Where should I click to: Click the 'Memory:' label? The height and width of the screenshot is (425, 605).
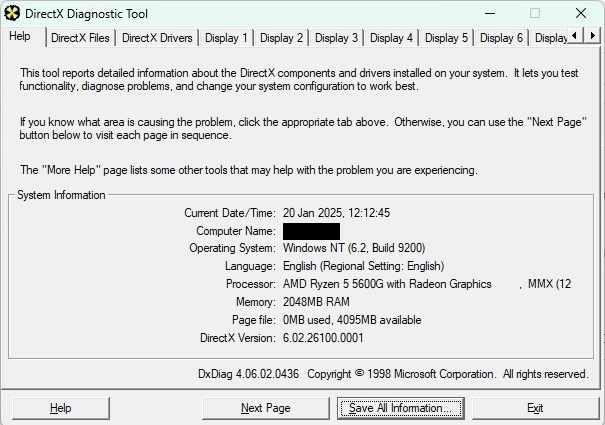pos(256,302)
